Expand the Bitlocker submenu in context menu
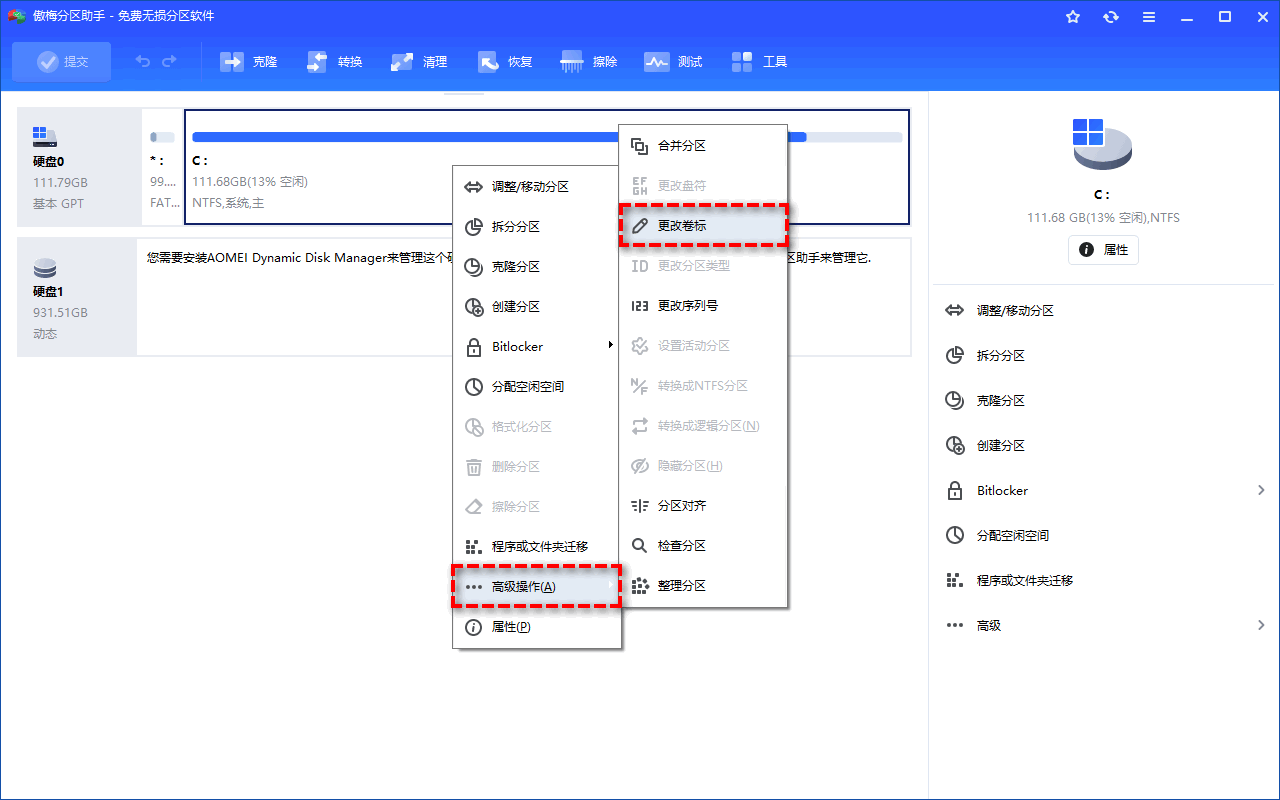The width and height of the screenshot is (1280, 800). (x=537, y=347)
